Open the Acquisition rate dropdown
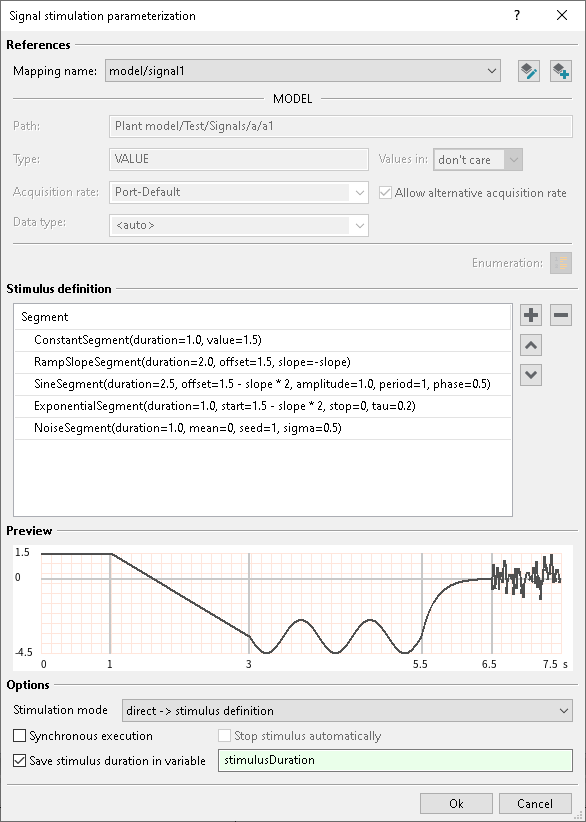This screenshot has width=586, height=822. [238, 192]
